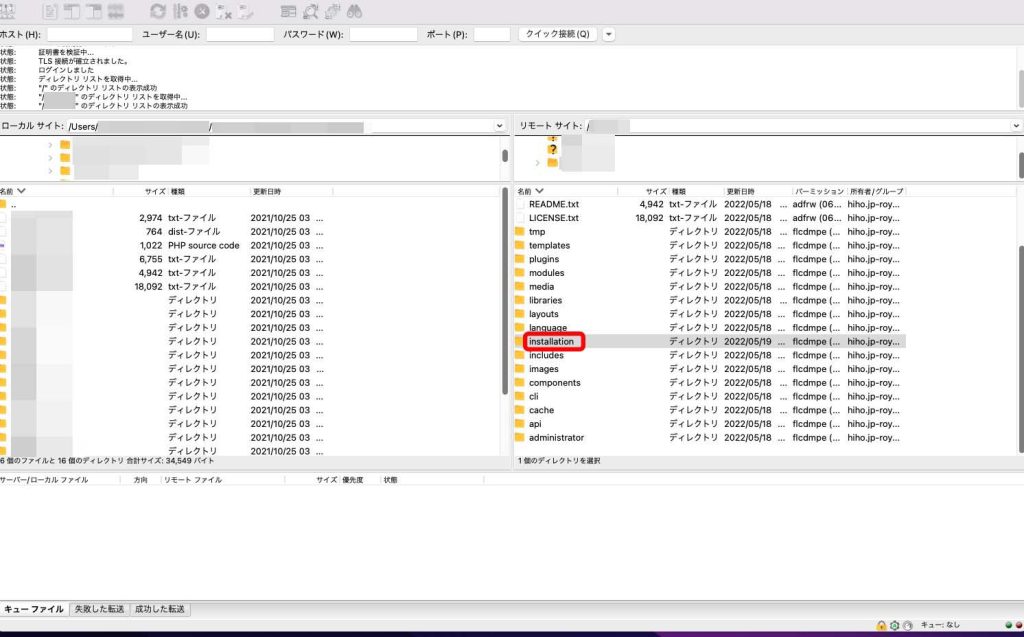Switch to the 成功した転送 tab
This screenshot has width=1024, height=637.
click(x=159, y=609)
